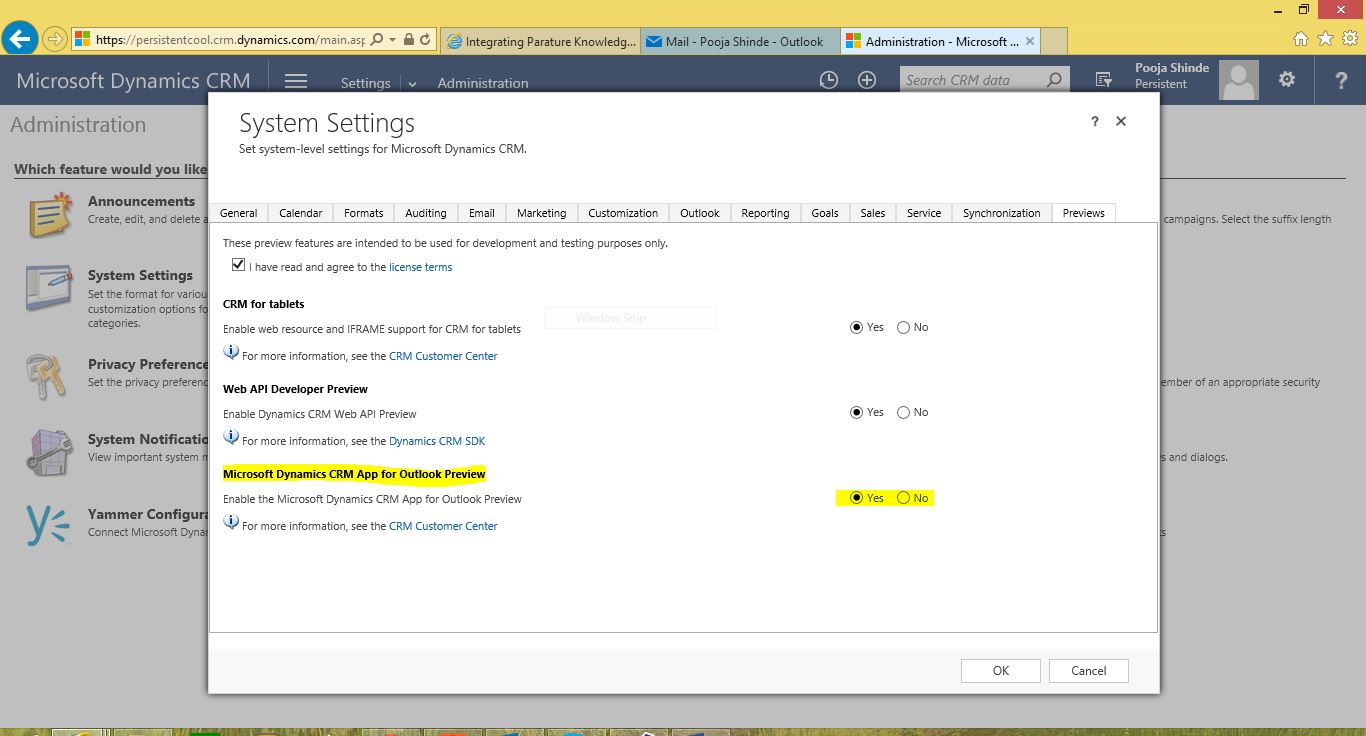Viewport: 1366px width, 736px height.
Task: Click the Announcements notepad icon
Action: coord(49,214)
